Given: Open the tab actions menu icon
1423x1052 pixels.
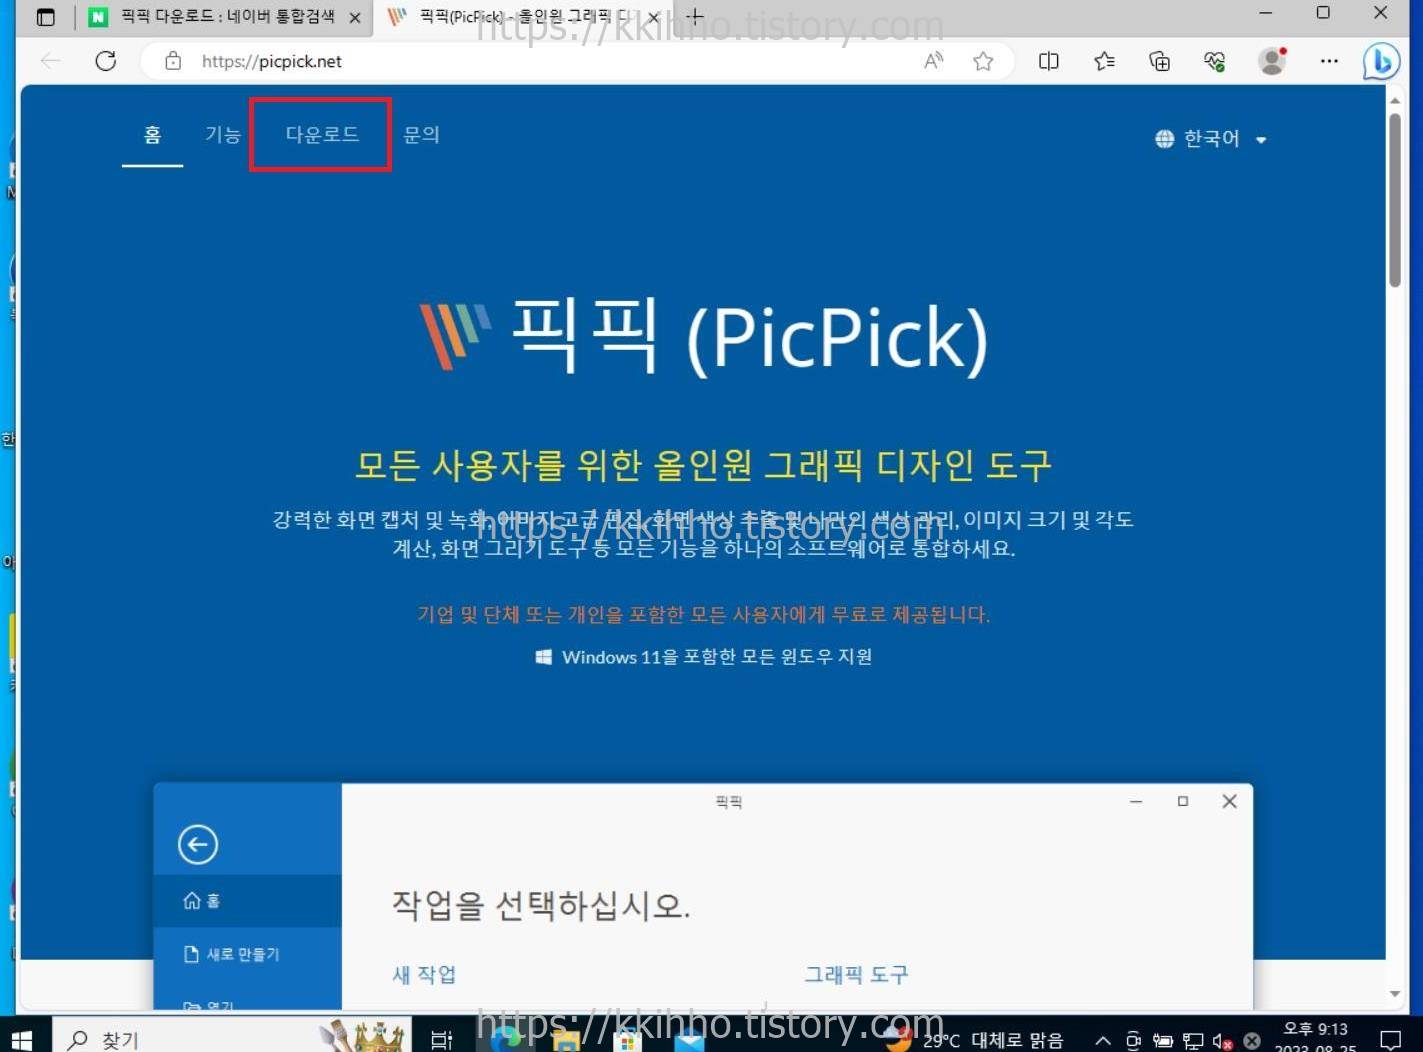Looking at the screenshot, I should [x=45, y=17].
